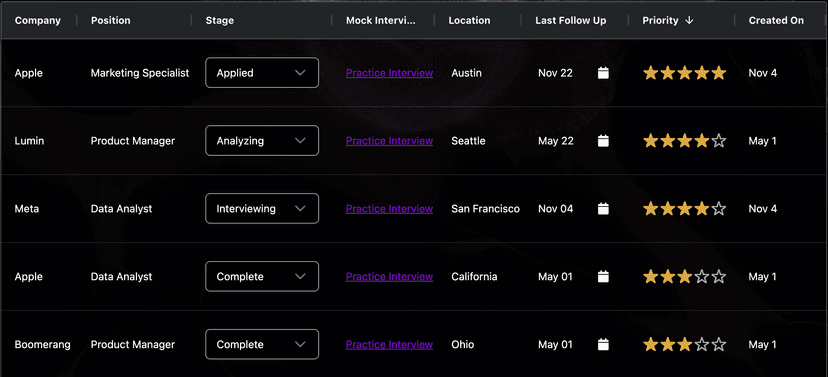Sort by Created On column header
Screen dimensions: 828x377
[776, 21]
